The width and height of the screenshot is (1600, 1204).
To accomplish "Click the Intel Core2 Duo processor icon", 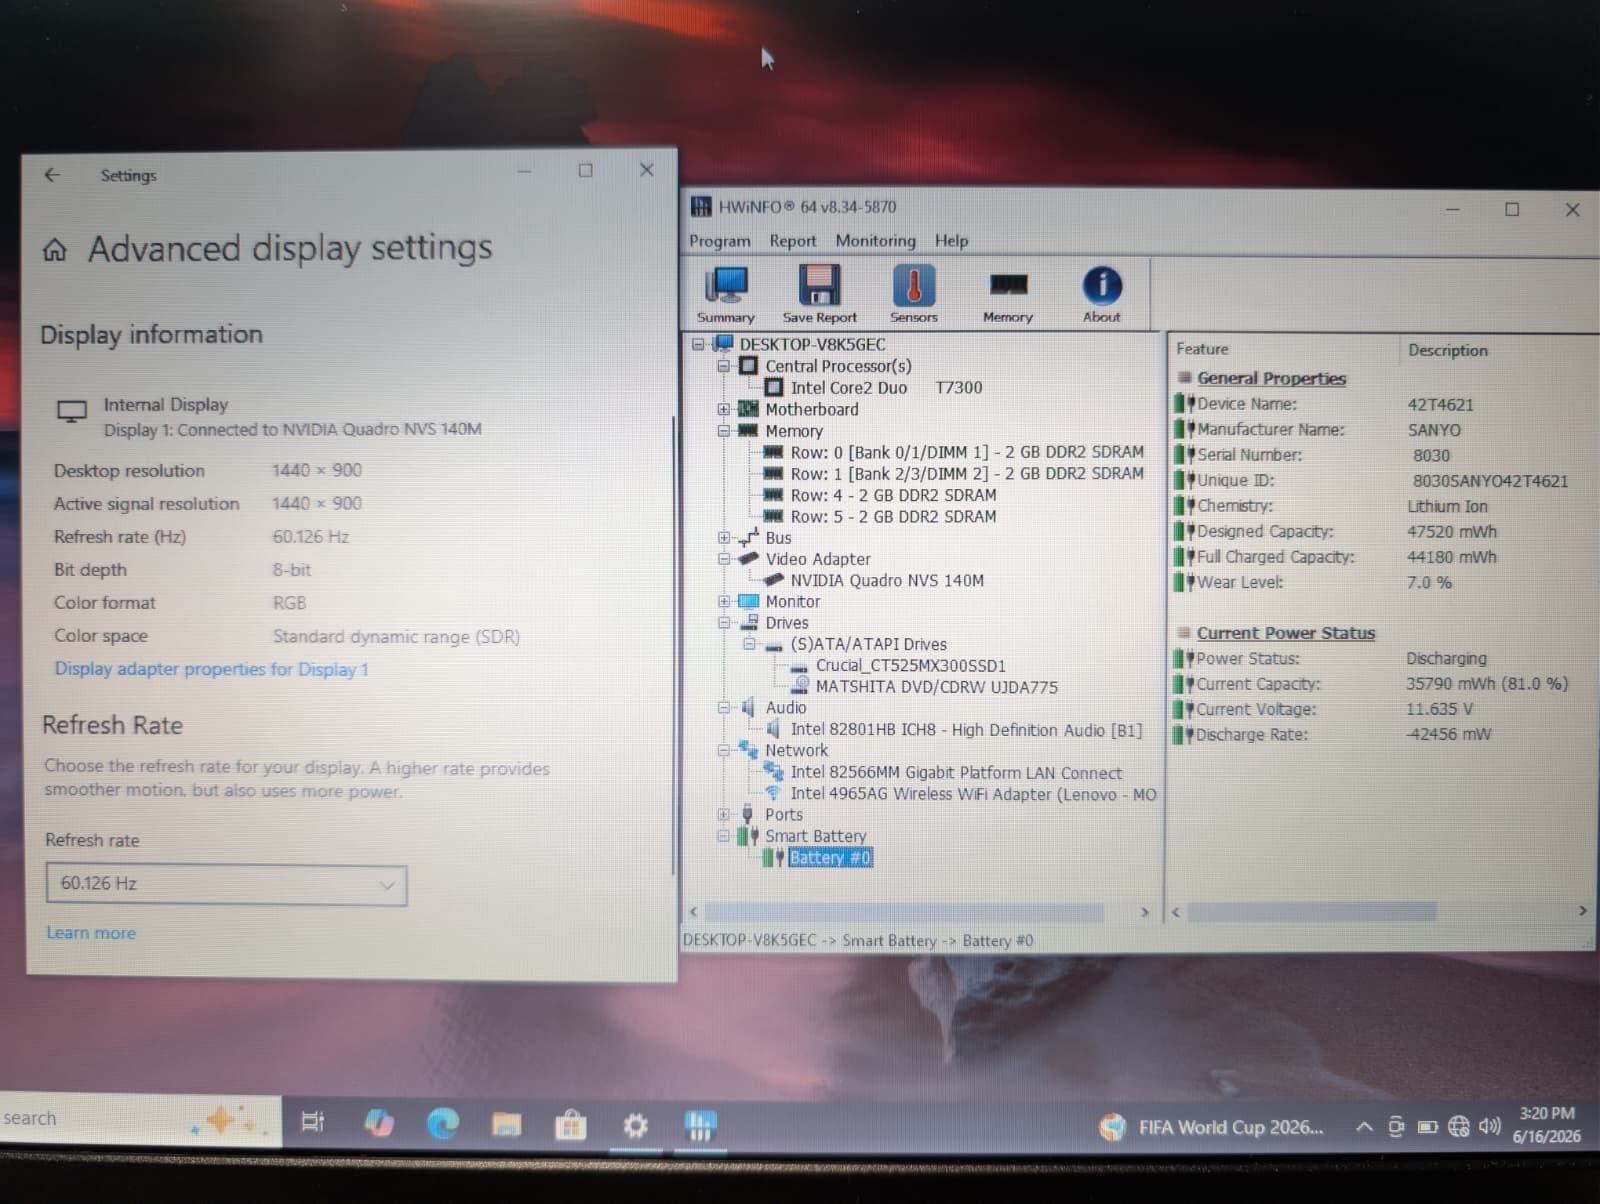I will (x=774, y=387).
